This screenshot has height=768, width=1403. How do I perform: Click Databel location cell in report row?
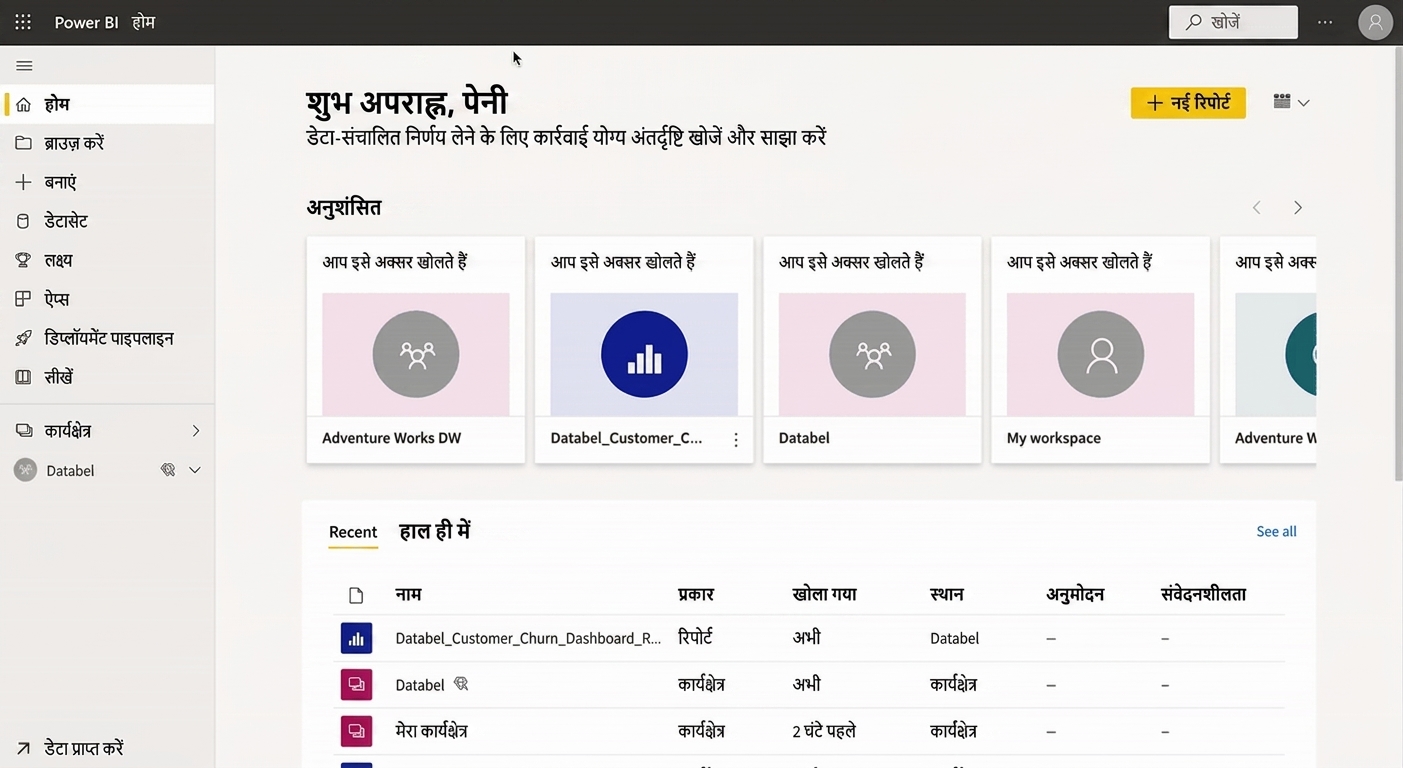(x=954, y=638)
